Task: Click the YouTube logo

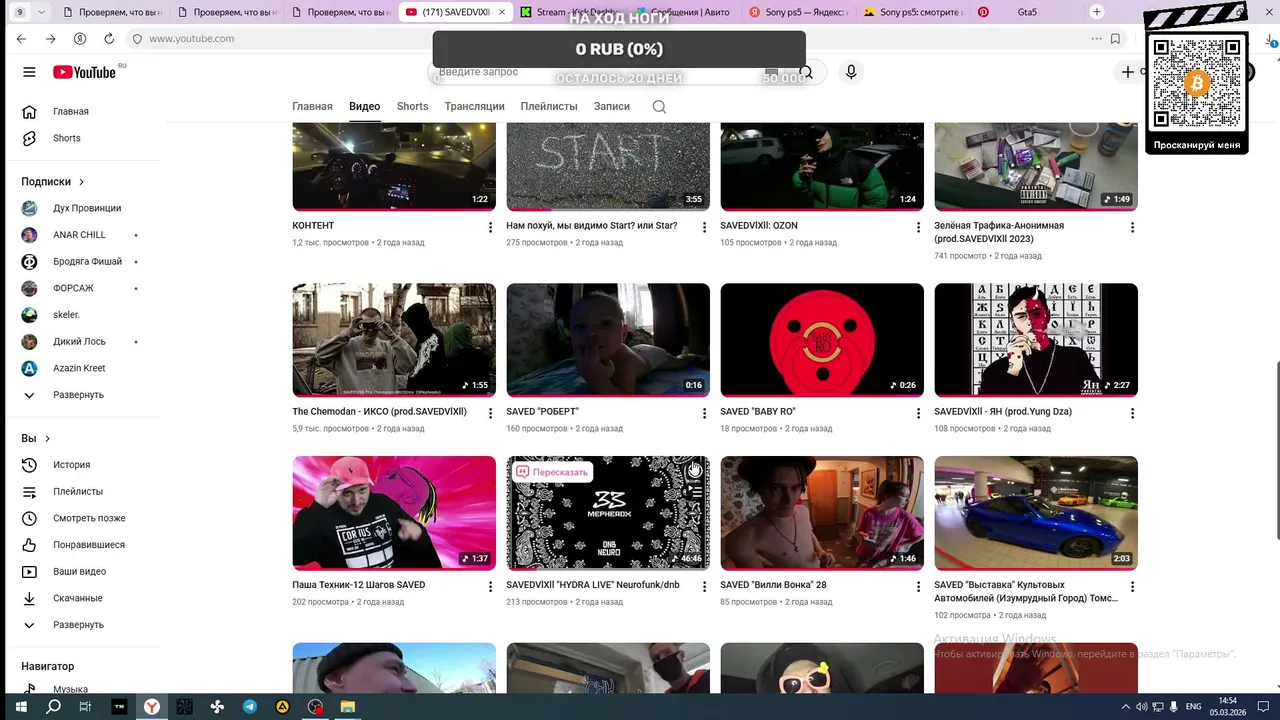Action: (84, 72)
